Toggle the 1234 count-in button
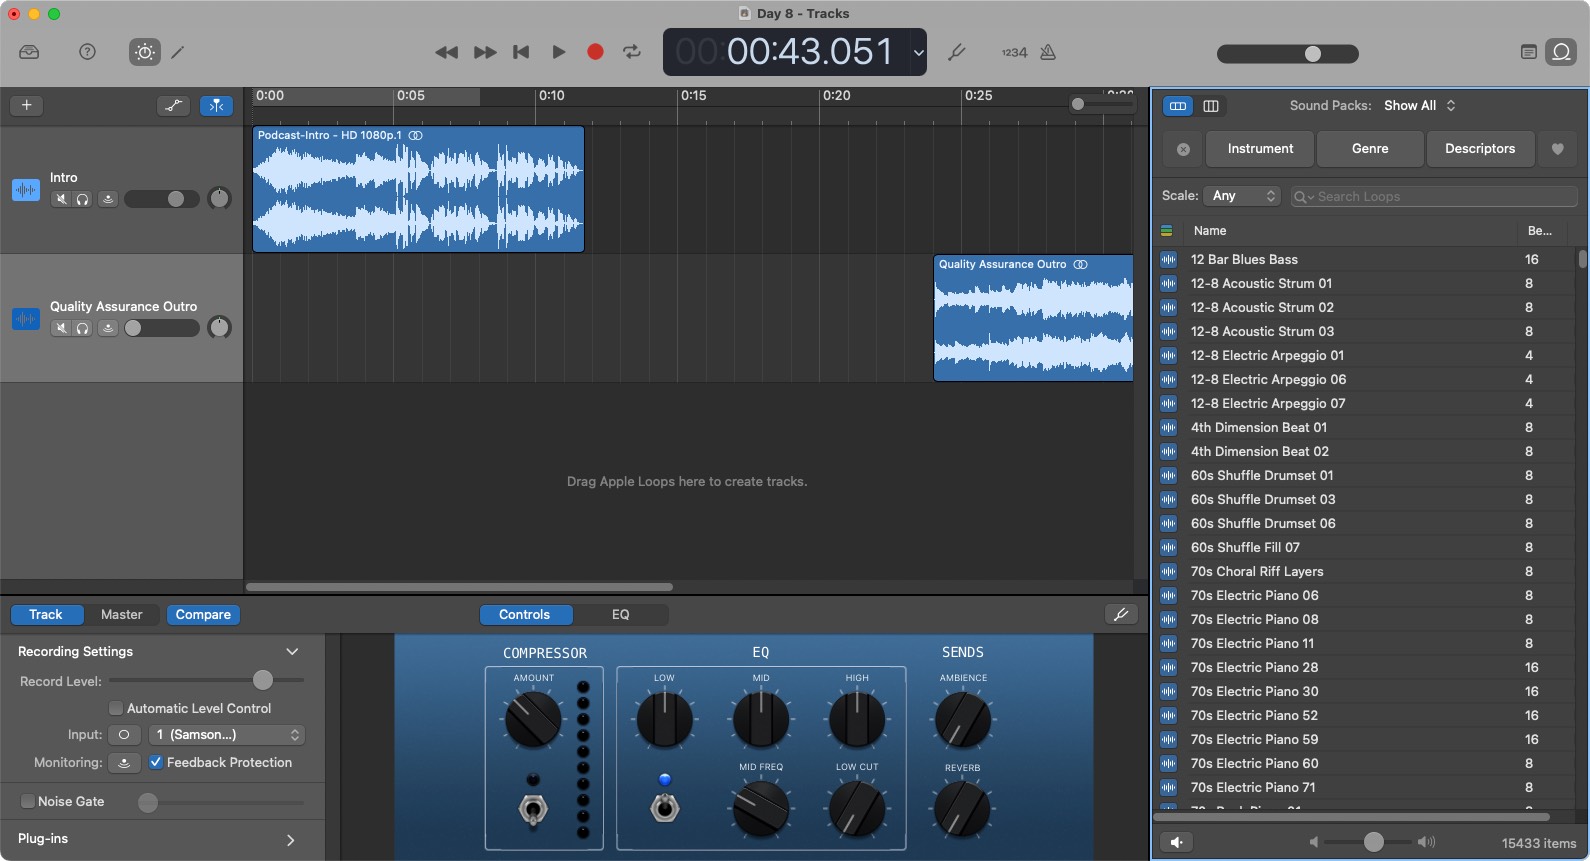 1014,52
